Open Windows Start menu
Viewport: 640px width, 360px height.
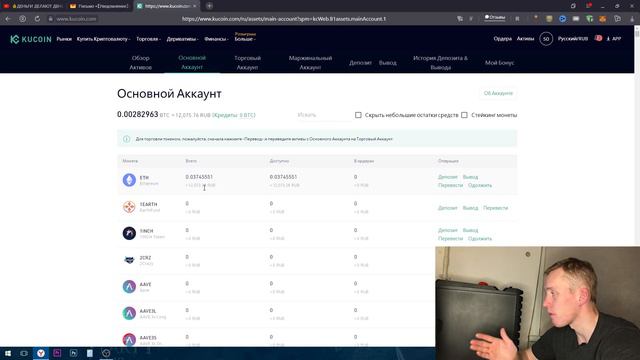coord(8,353)
